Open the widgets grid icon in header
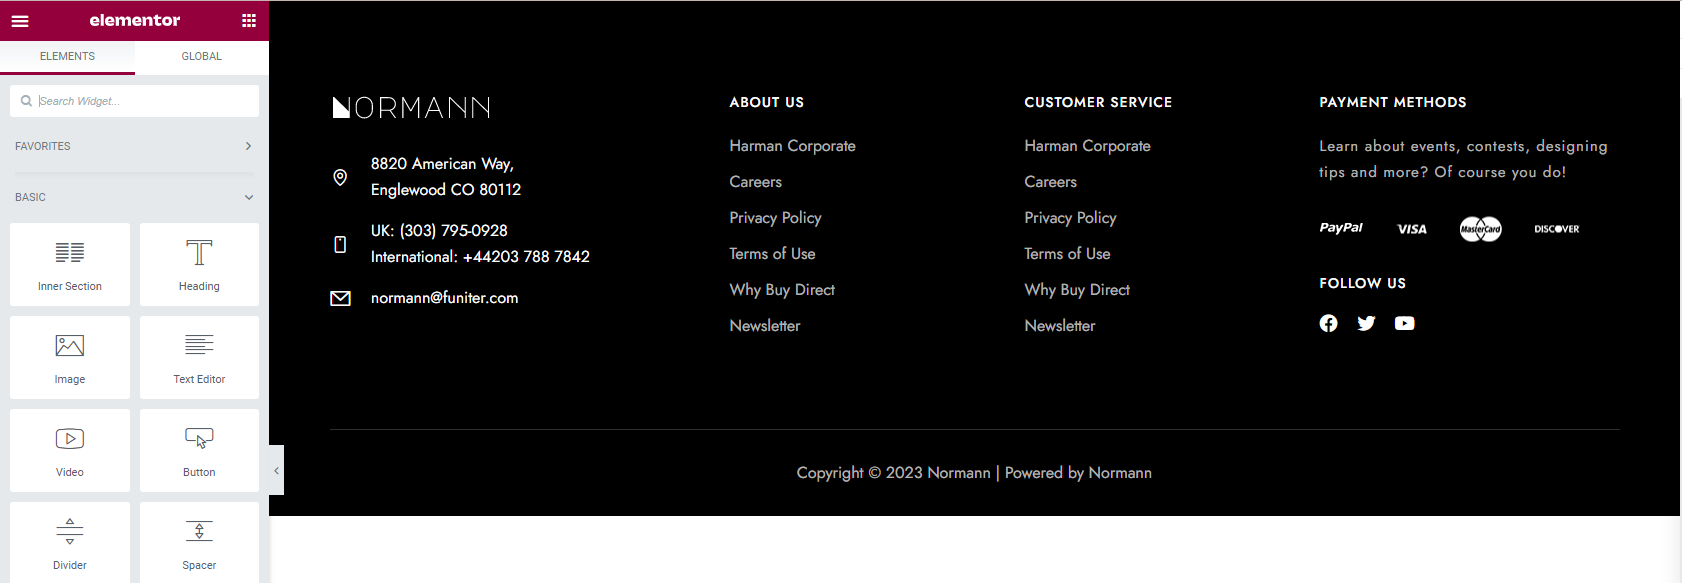Viewport: 1682px width, 583px height. (249, 21)
